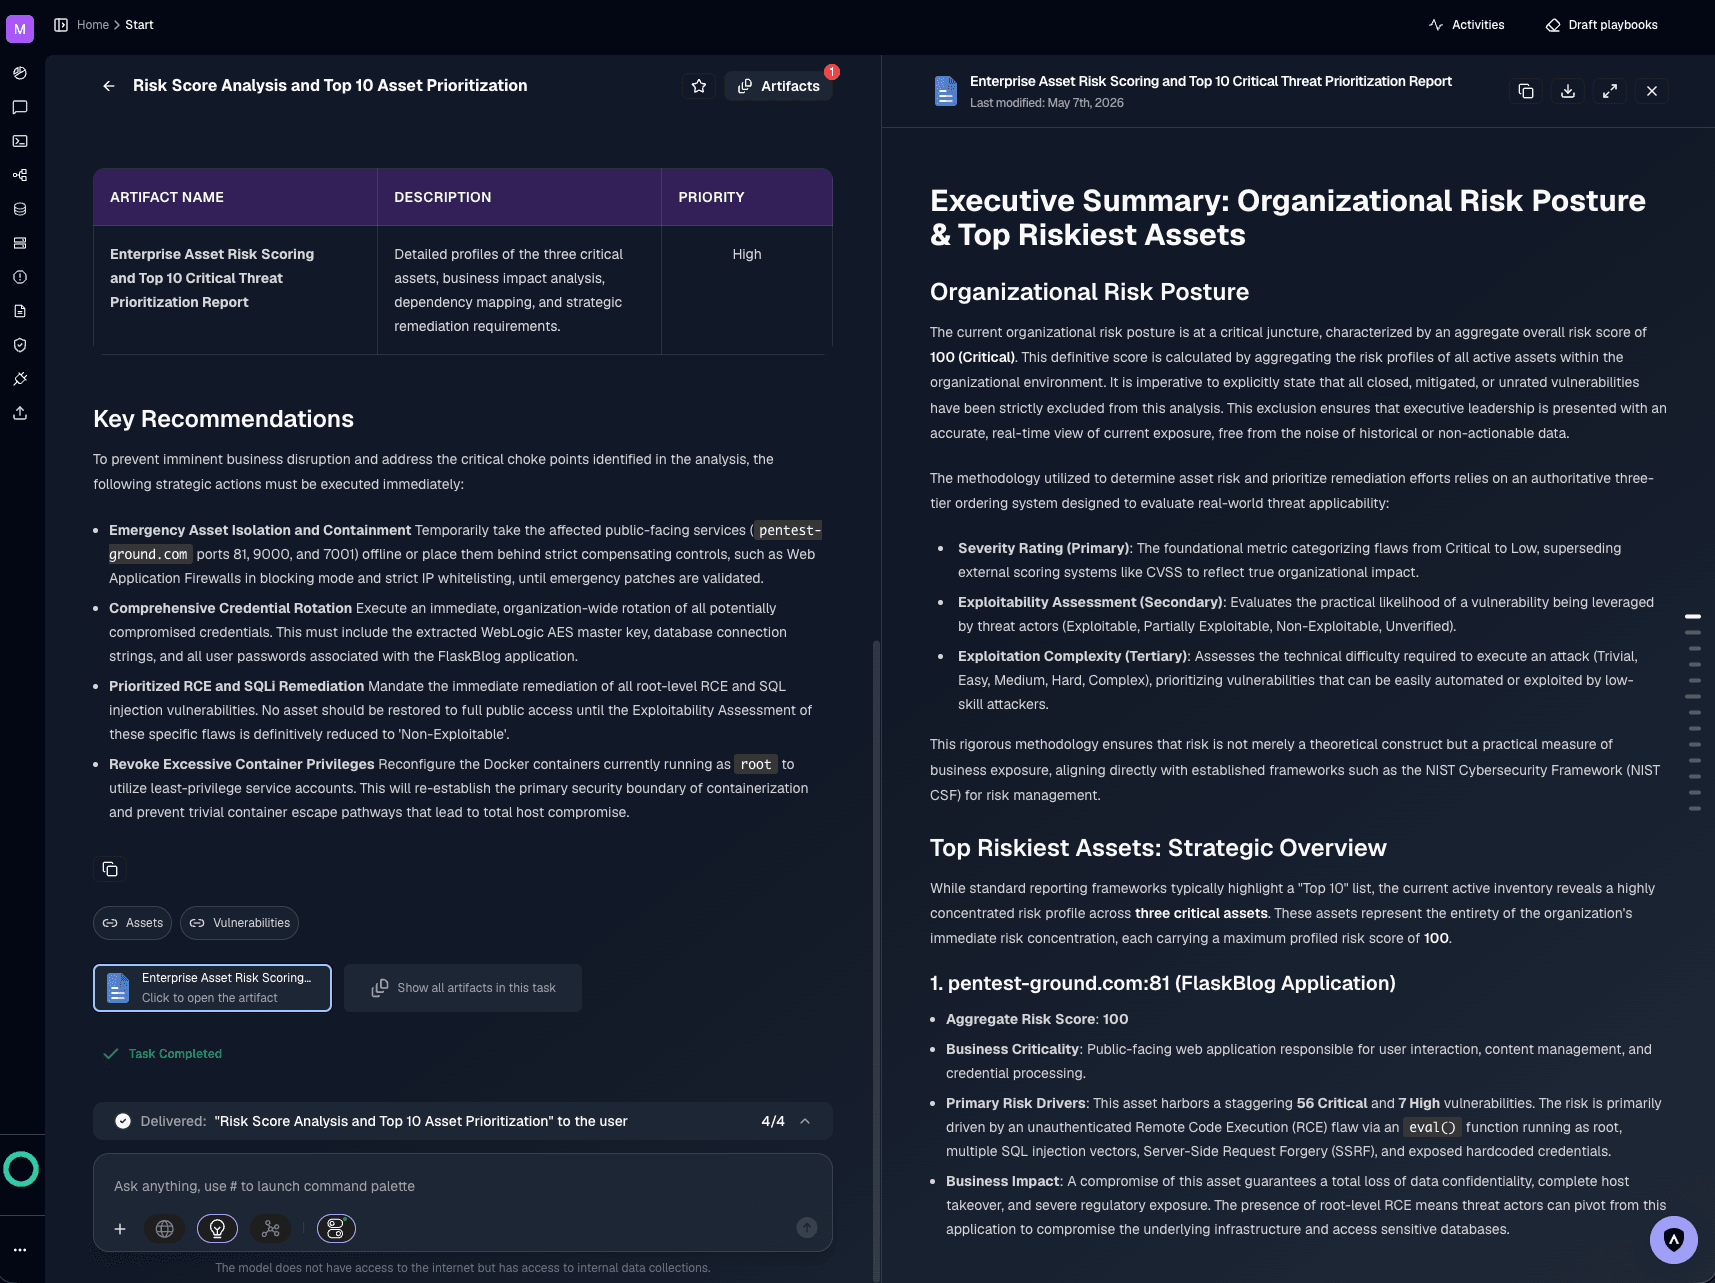The height and width of the screenshot is (1283, 1715).
Task: Open the integrations plug sidebar icon
Action: [x=20, y=379]
